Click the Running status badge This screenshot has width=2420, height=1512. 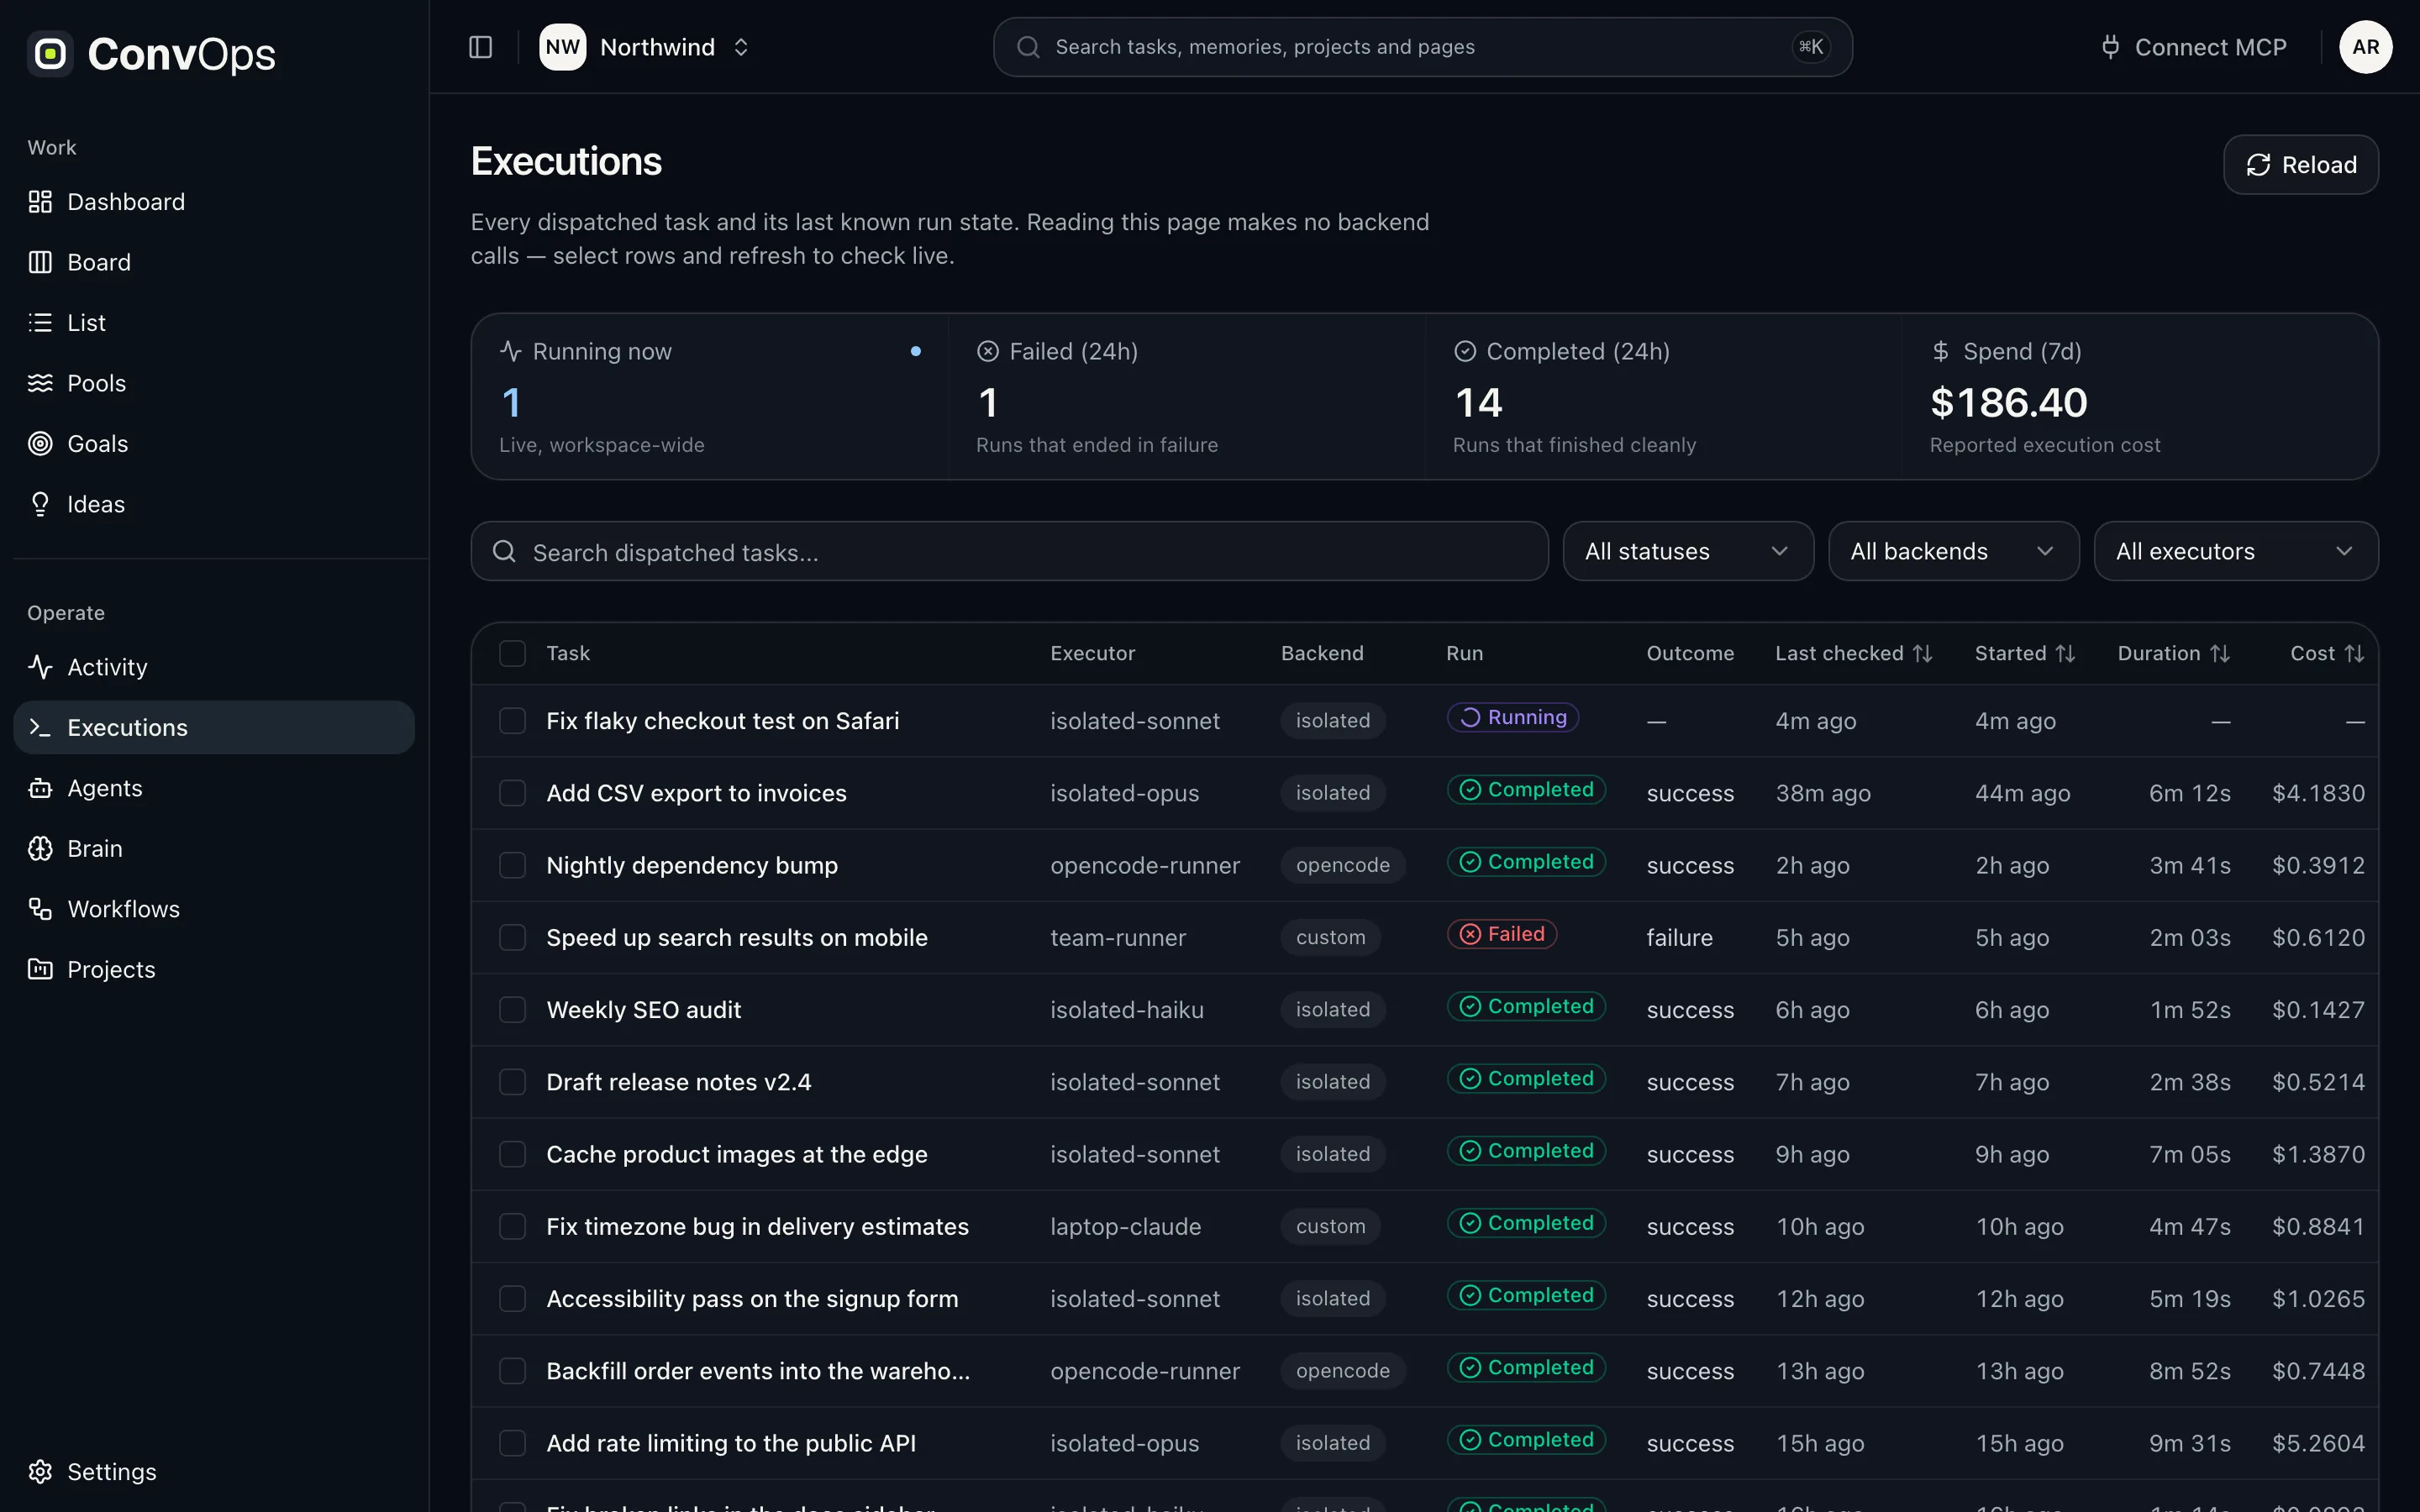[1512, 717]
